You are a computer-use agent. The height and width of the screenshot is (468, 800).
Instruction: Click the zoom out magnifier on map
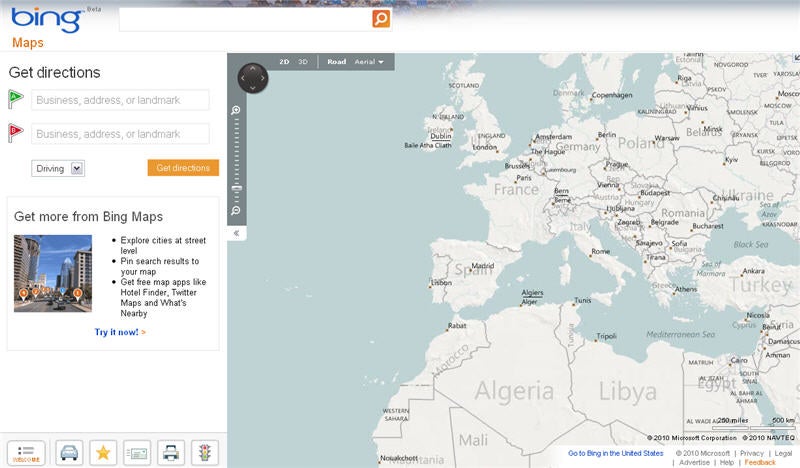pyautogui.click(x=236, y=210)
